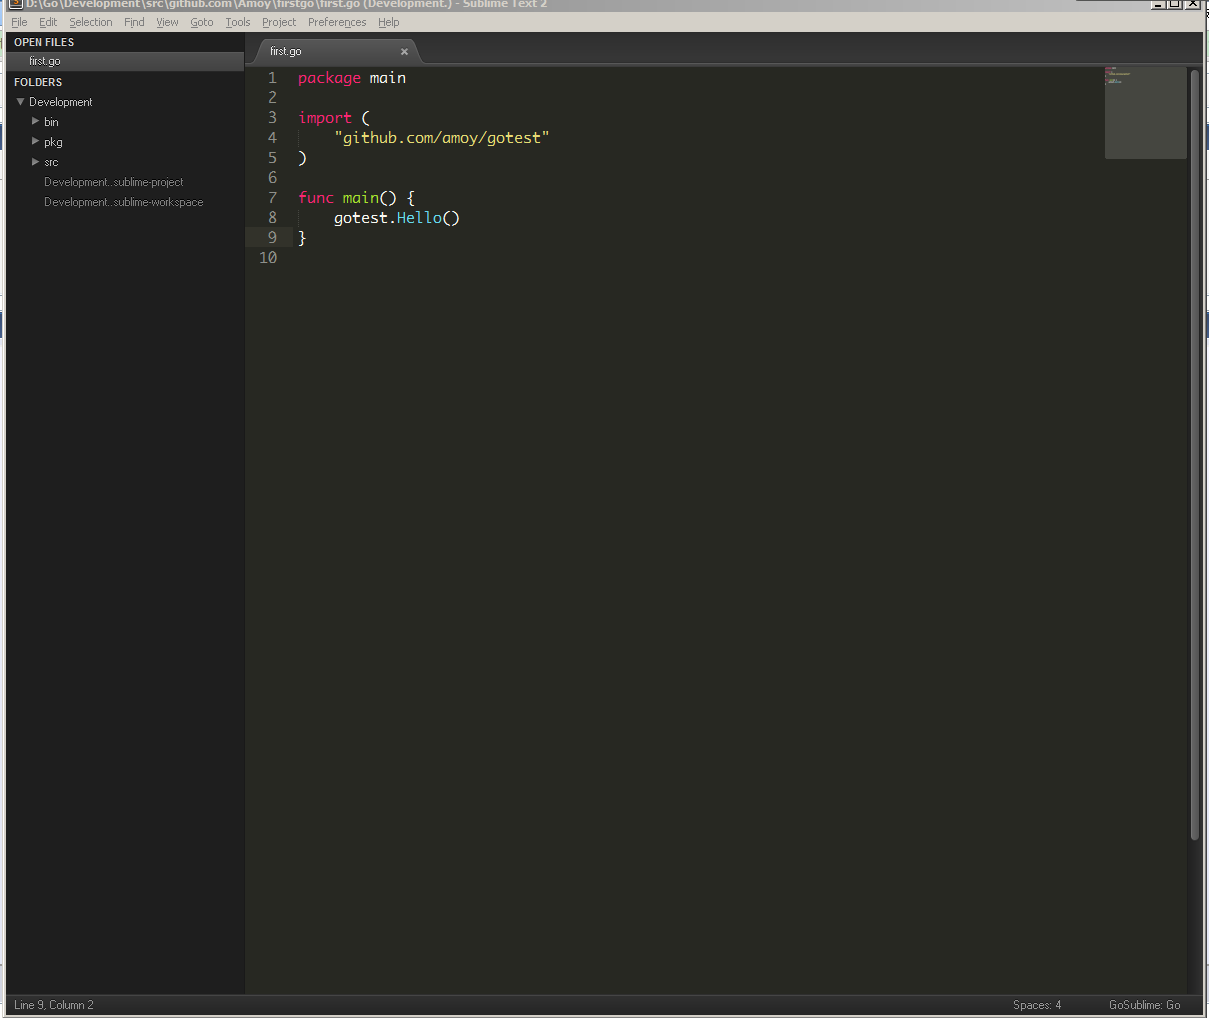Select the first.go editor tab
1209x1018 pixels.
pos(335,51)
